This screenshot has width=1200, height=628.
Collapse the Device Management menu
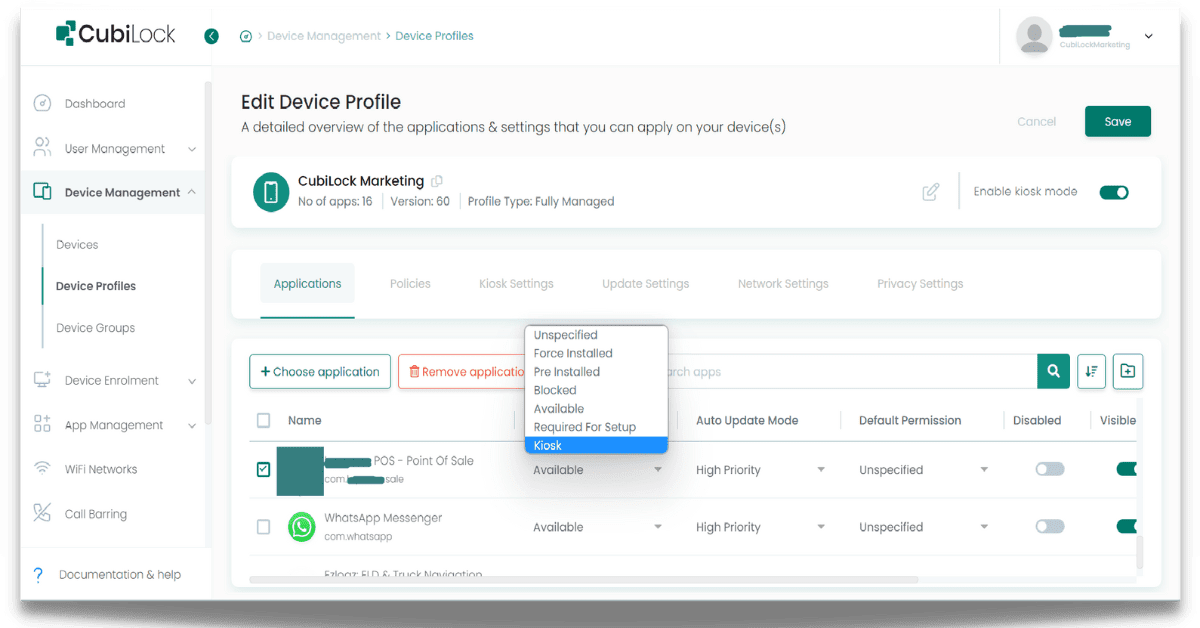[192, 192]
